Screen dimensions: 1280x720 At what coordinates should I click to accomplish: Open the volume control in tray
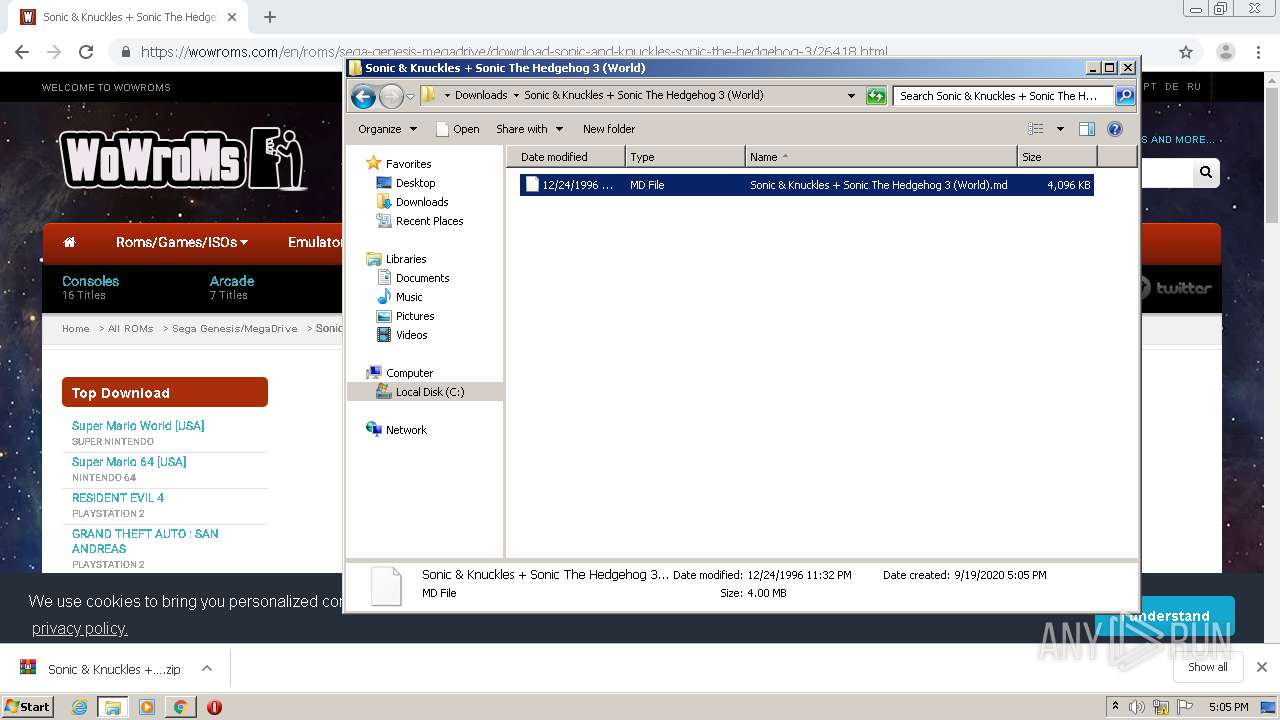pyautogui.click(x=1137, y=707)
